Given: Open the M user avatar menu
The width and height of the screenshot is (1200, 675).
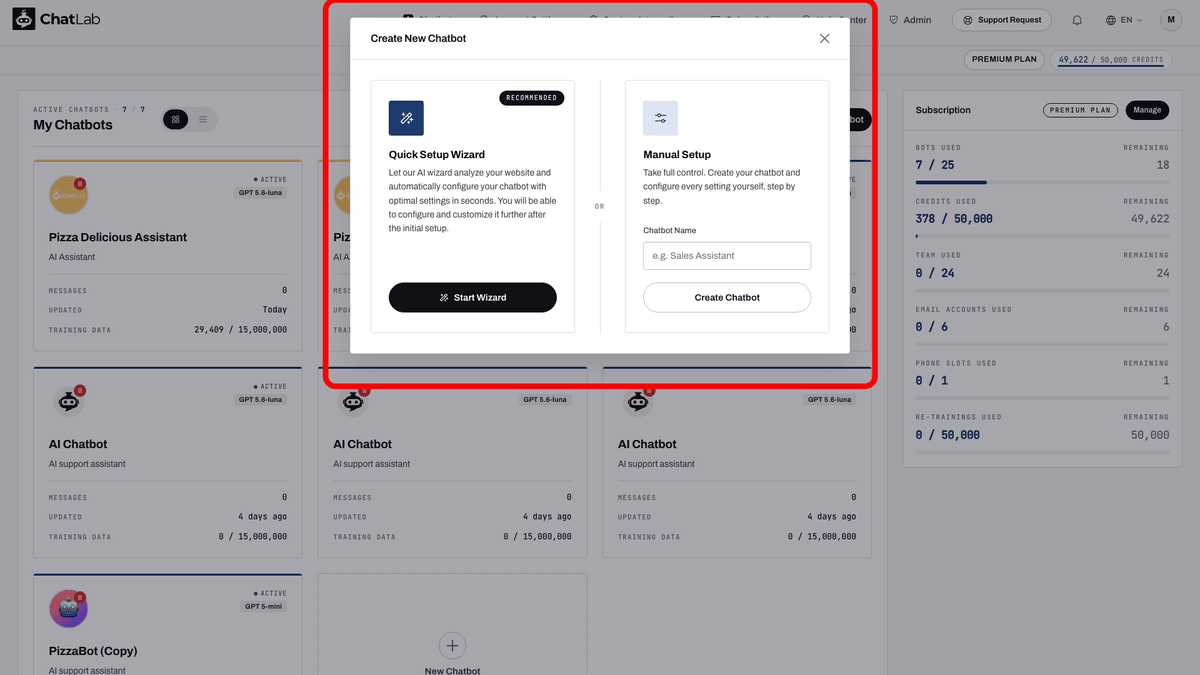Looking at the screenshot, I should click(x=1171, y=19).
